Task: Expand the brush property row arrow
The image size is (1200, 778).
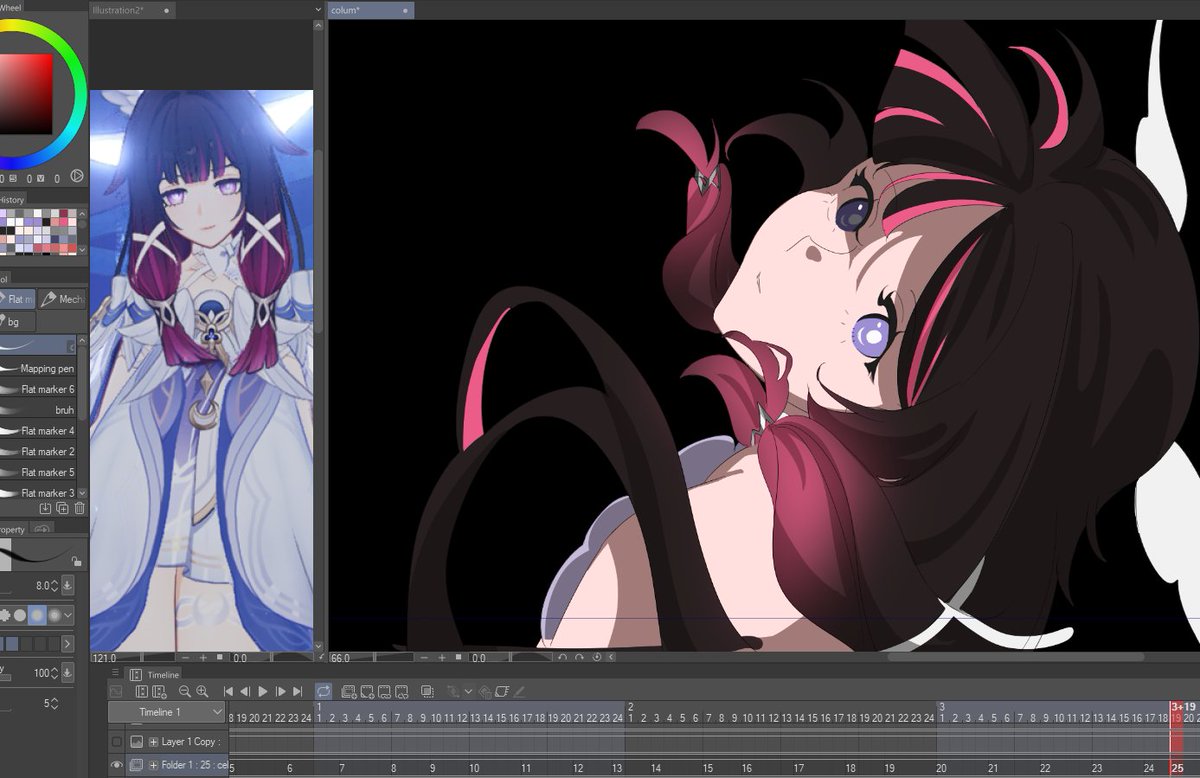Action: [68, 644]
